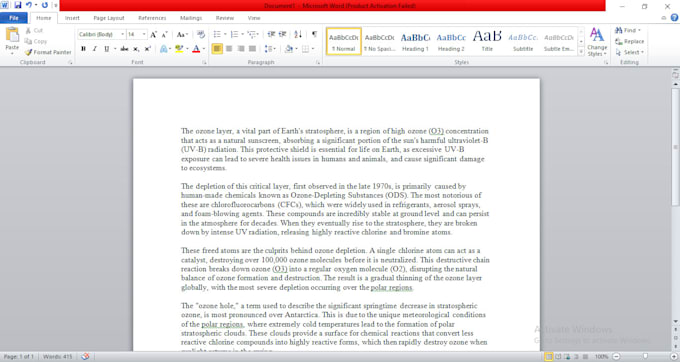The height and width of the screenshot is (362, 680).
Task: Click the Paste clipboard icon
Action: click(12, 35)
